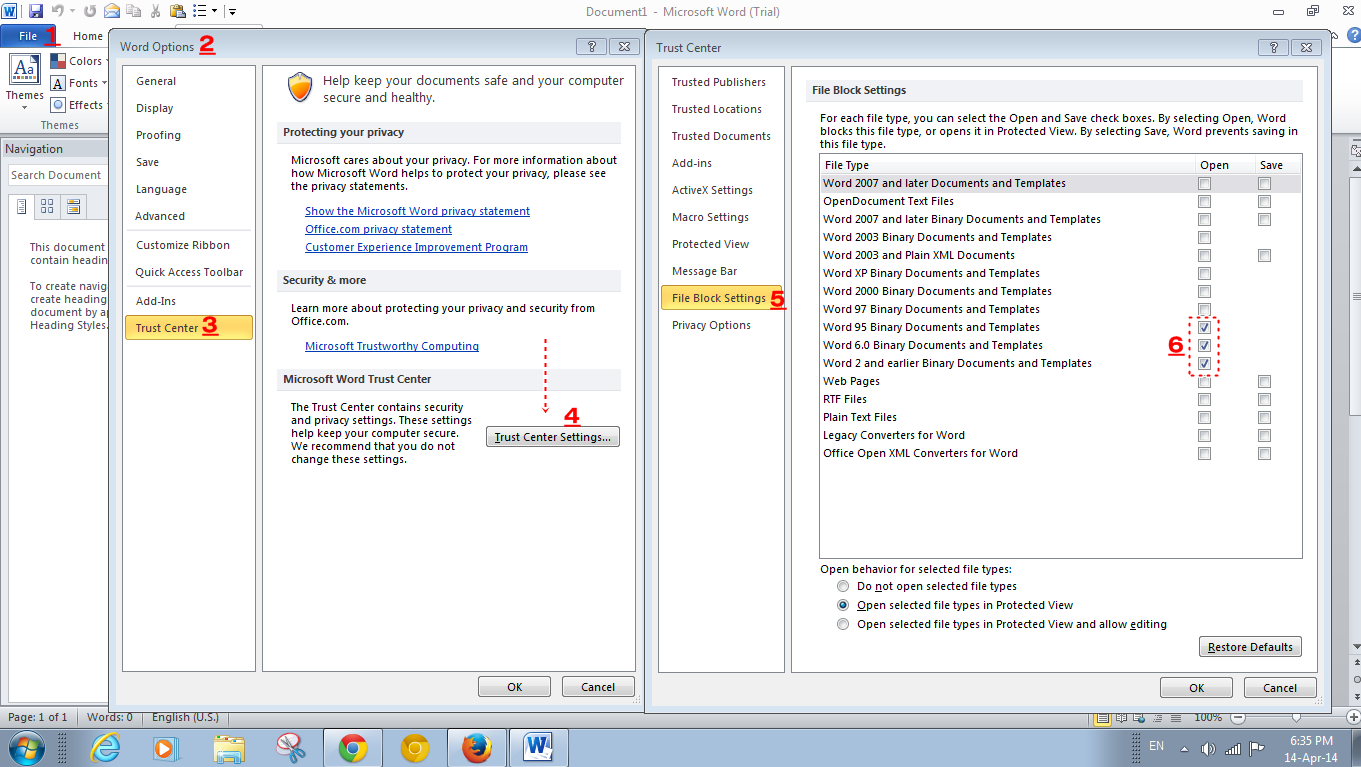Screen dimensions: 1361x767
Task: Open the bullet list dropdown arrow in toolbar
Action: 214,11
